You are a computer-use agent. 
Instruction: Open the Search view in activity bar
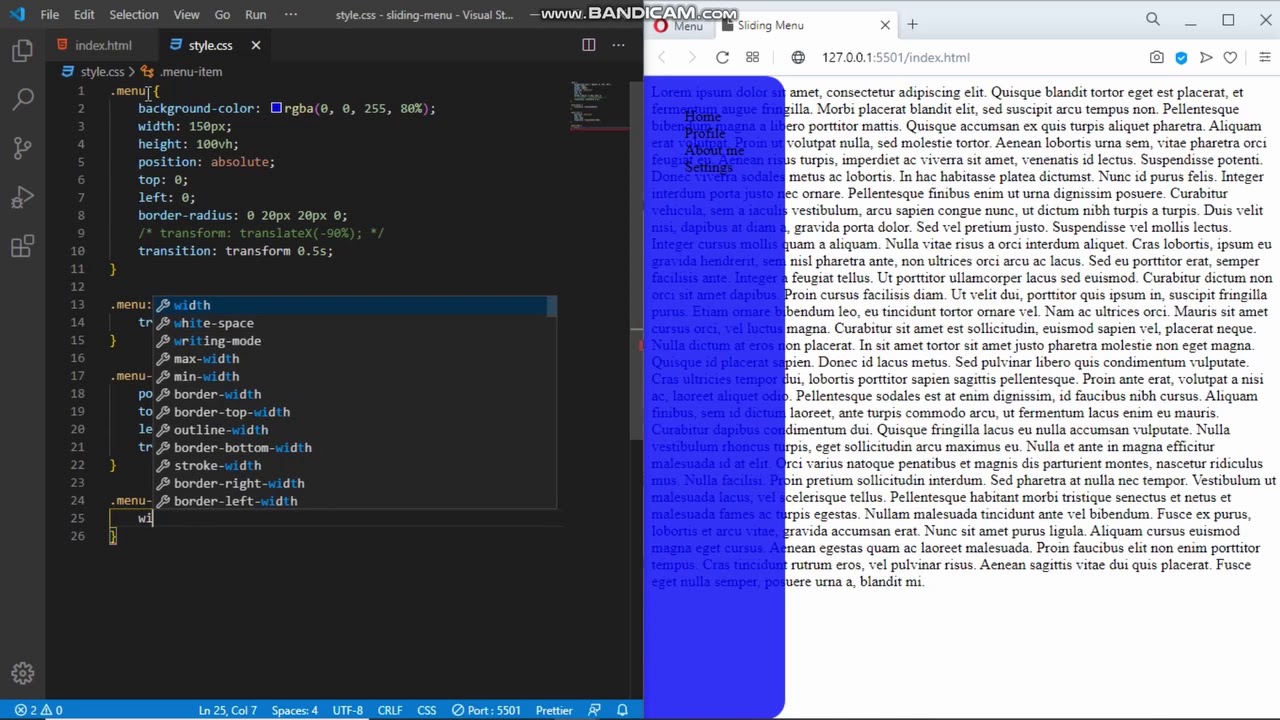[22, 99]
